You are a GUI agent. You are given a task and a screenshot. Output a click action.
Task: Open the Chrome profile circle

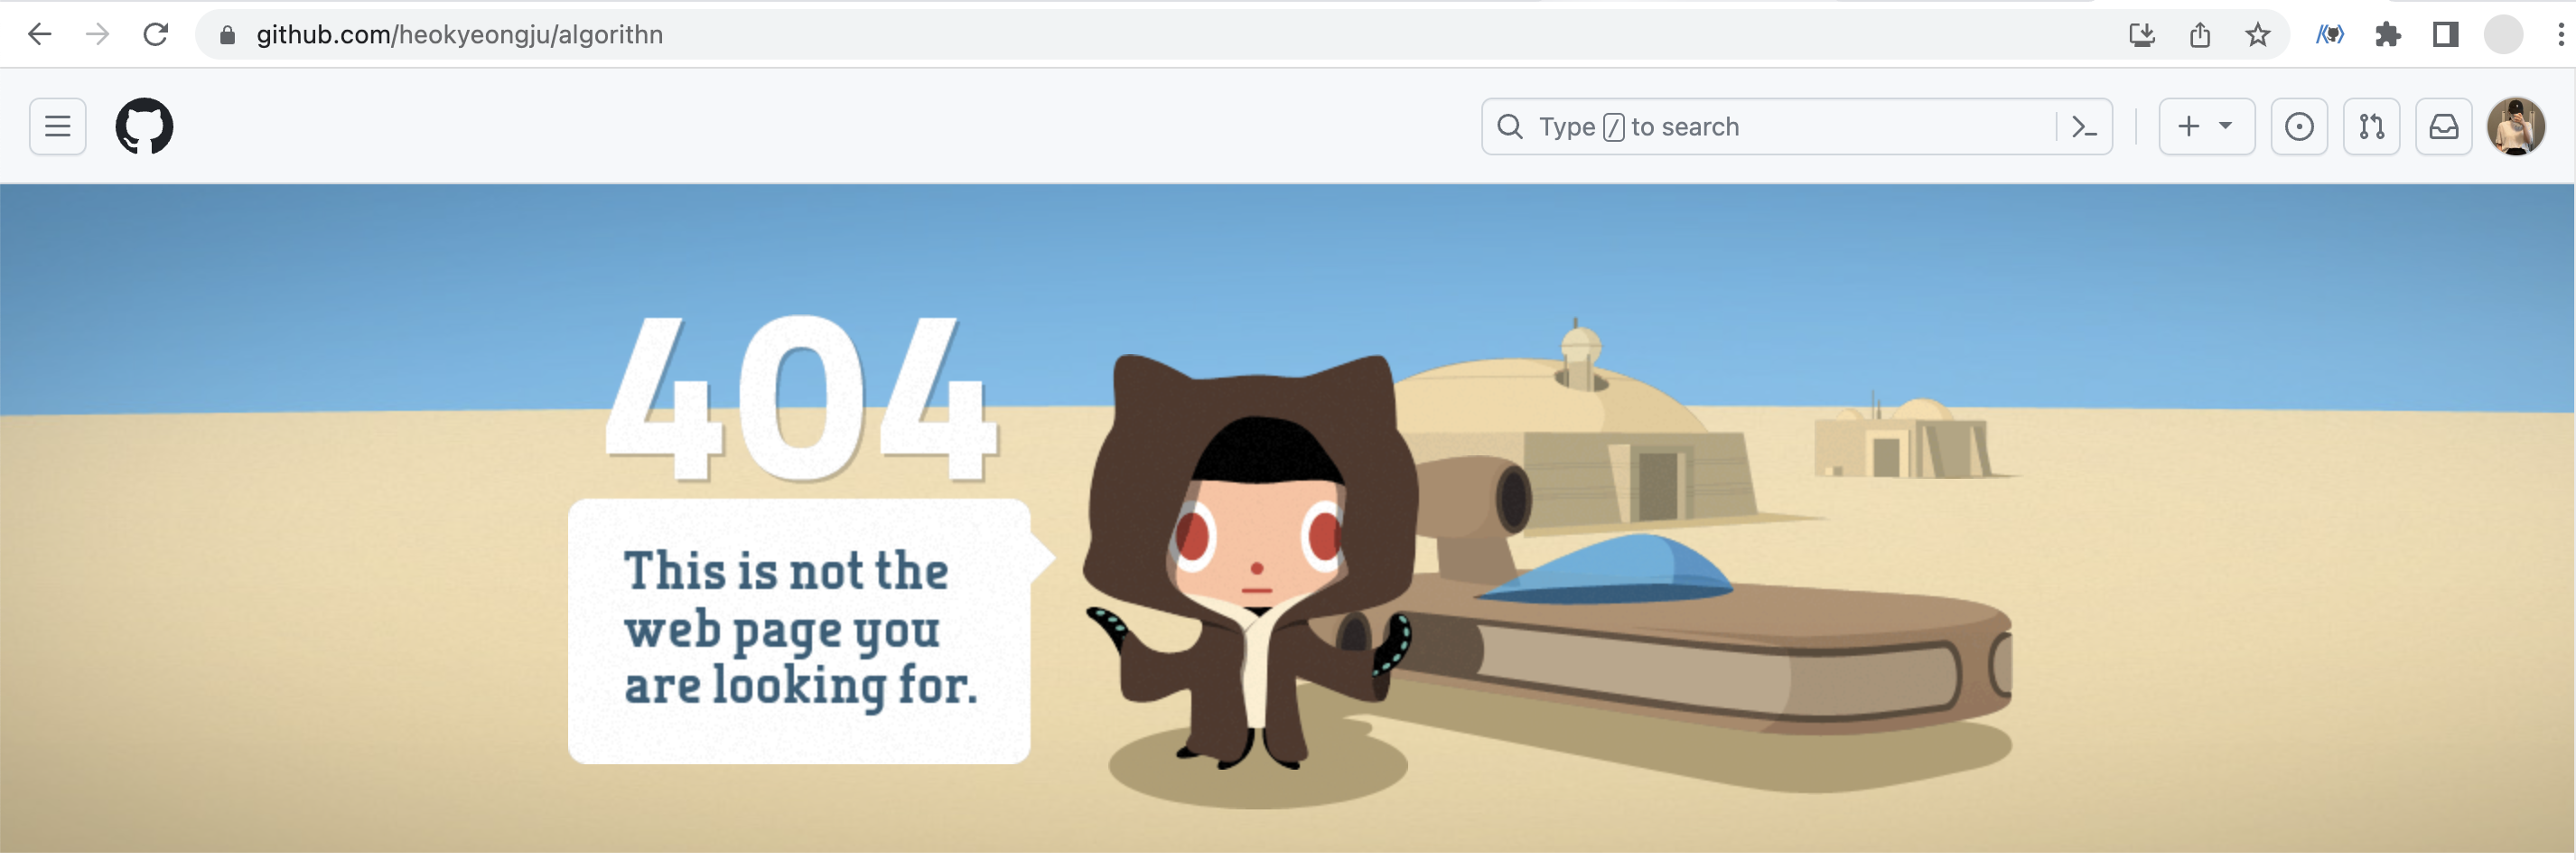[2503, 36]
